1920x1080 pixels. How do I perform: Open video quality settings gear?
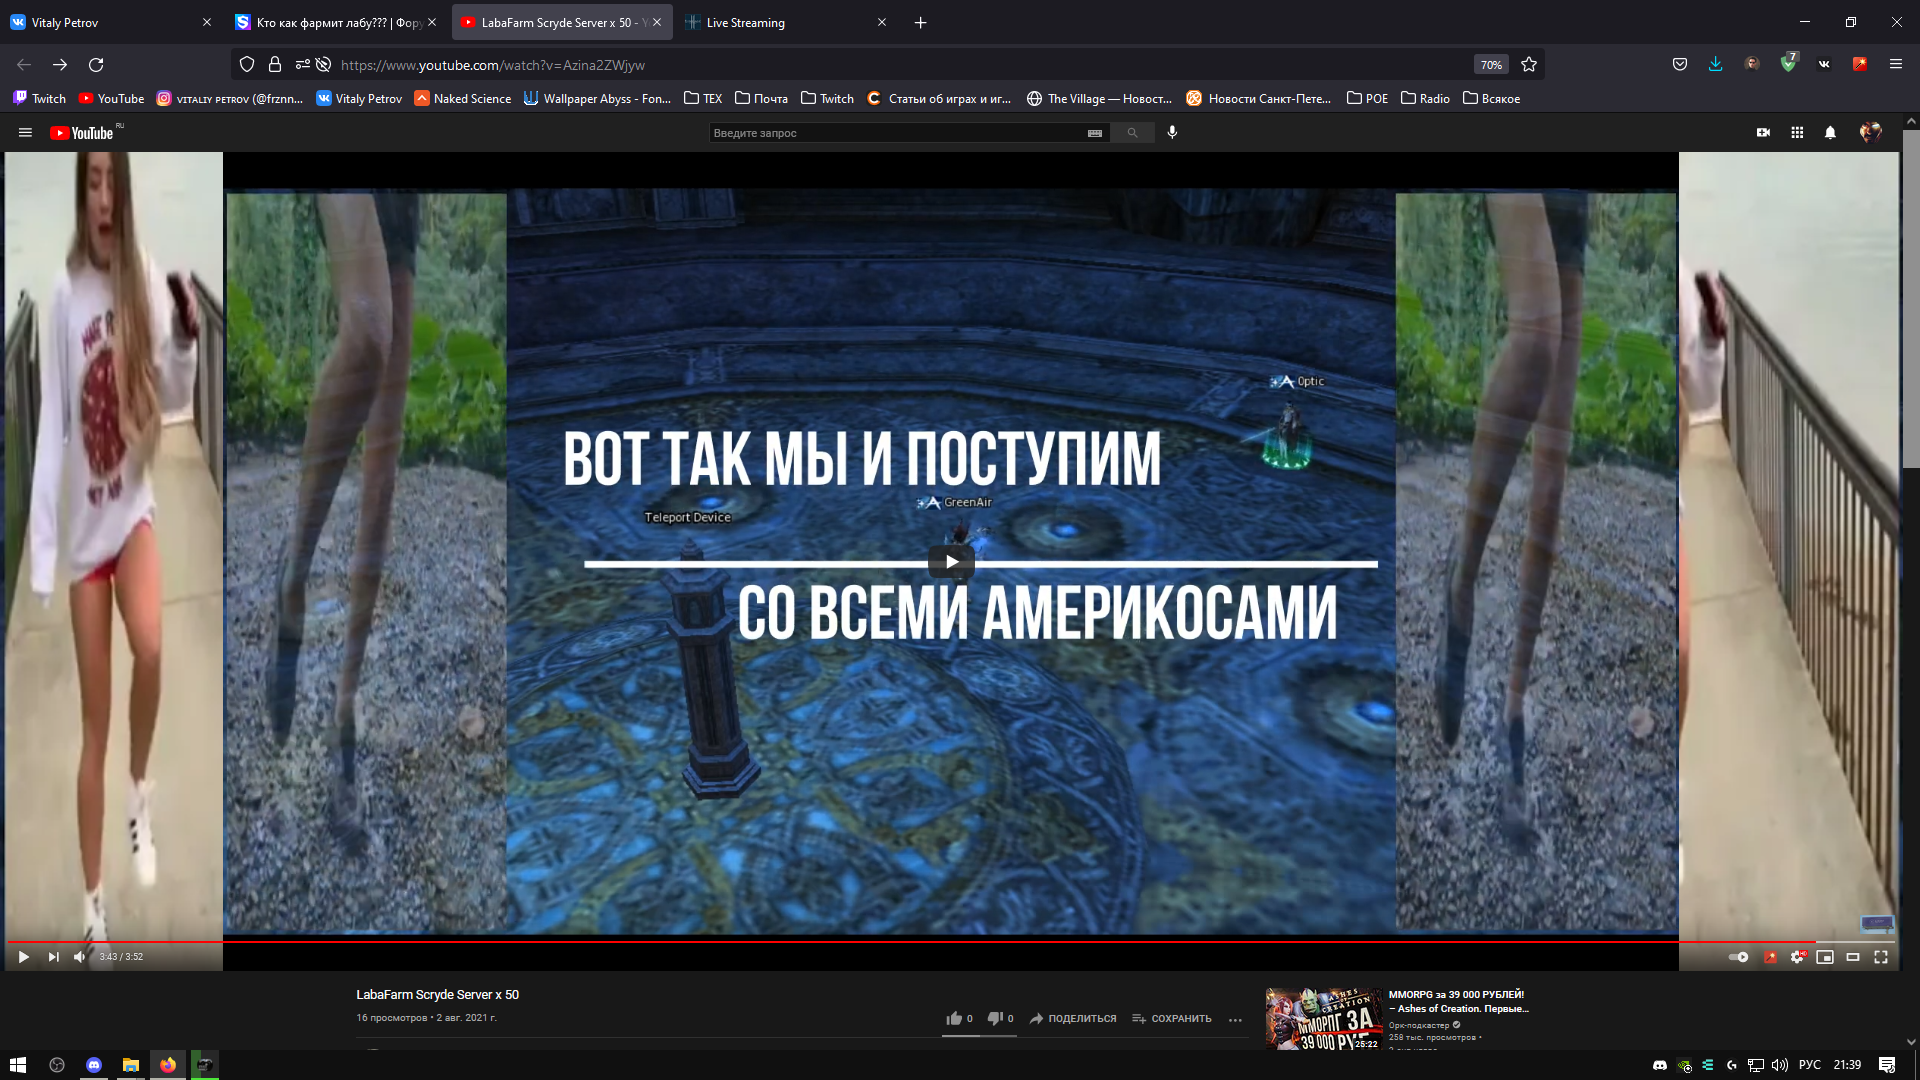pyautogui.click(x=1797, y=957)
